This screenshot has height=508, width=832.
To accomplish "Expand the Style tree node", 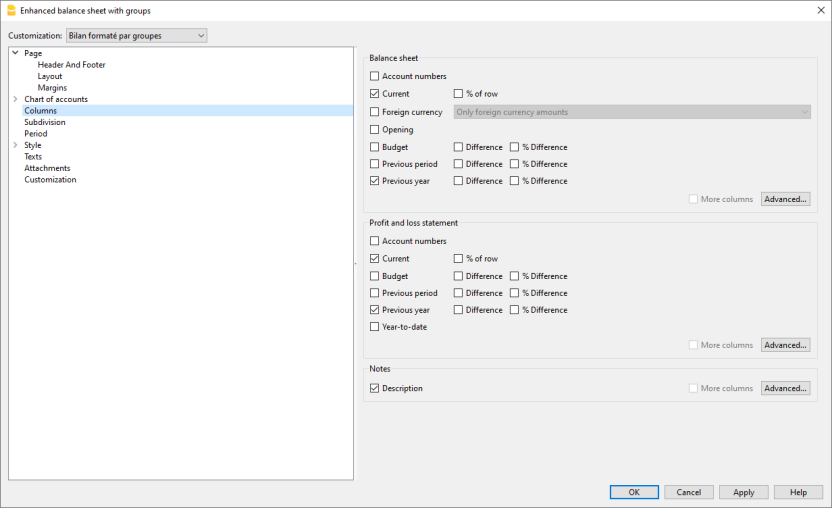I will pos(15,145).
